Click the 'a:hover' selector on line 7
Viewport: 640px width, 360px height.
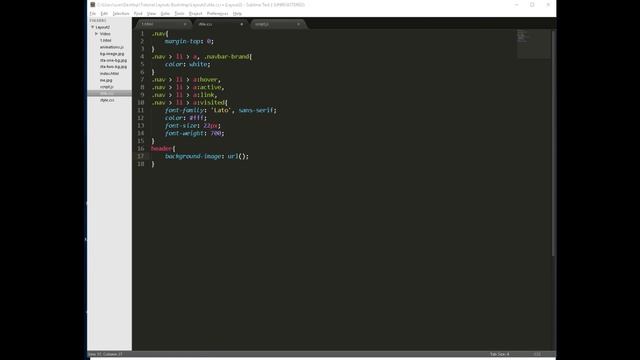[x=206, y=80]
